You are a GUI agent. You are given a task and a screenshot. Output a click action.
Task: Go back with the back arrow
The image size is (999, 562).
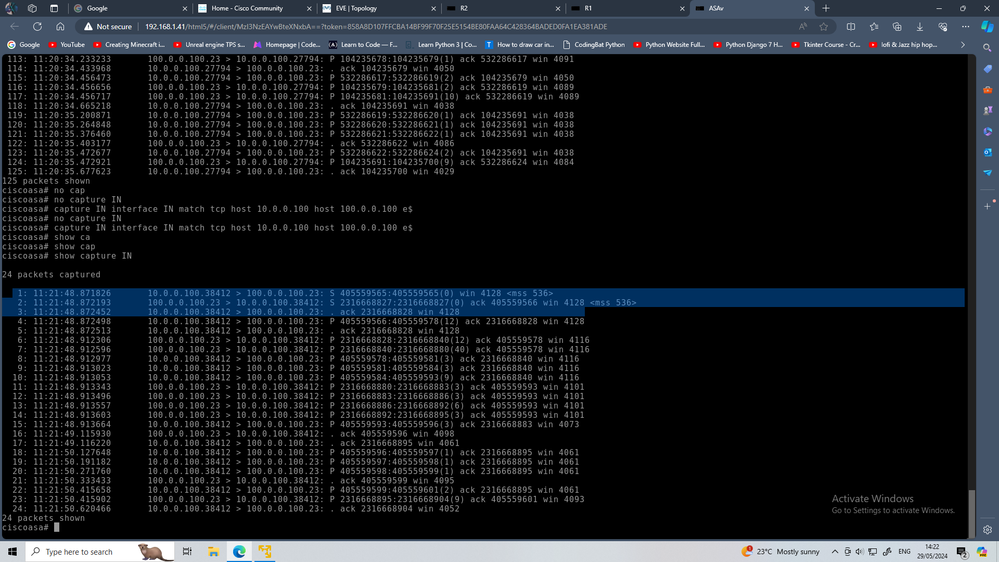15,27
